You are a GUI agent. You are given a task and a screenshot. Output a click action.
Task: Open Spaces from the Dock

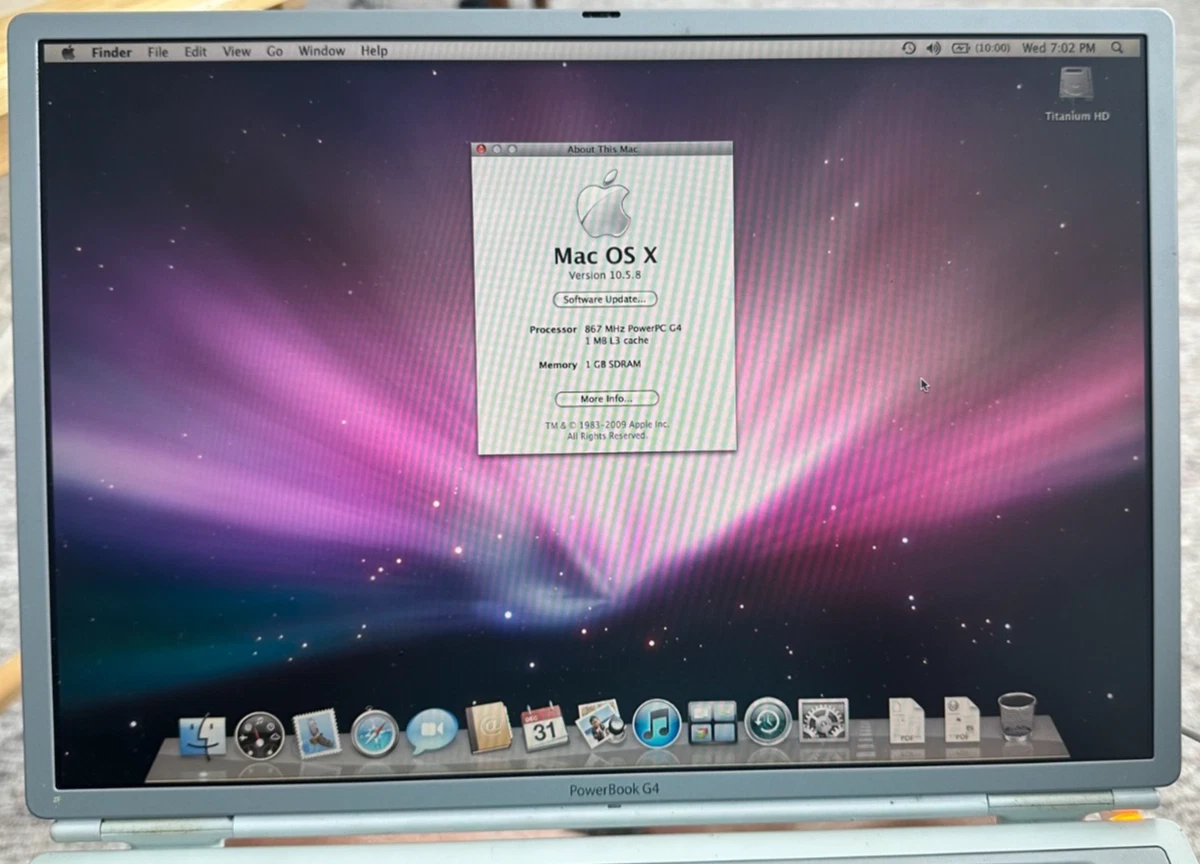point(712,721)
